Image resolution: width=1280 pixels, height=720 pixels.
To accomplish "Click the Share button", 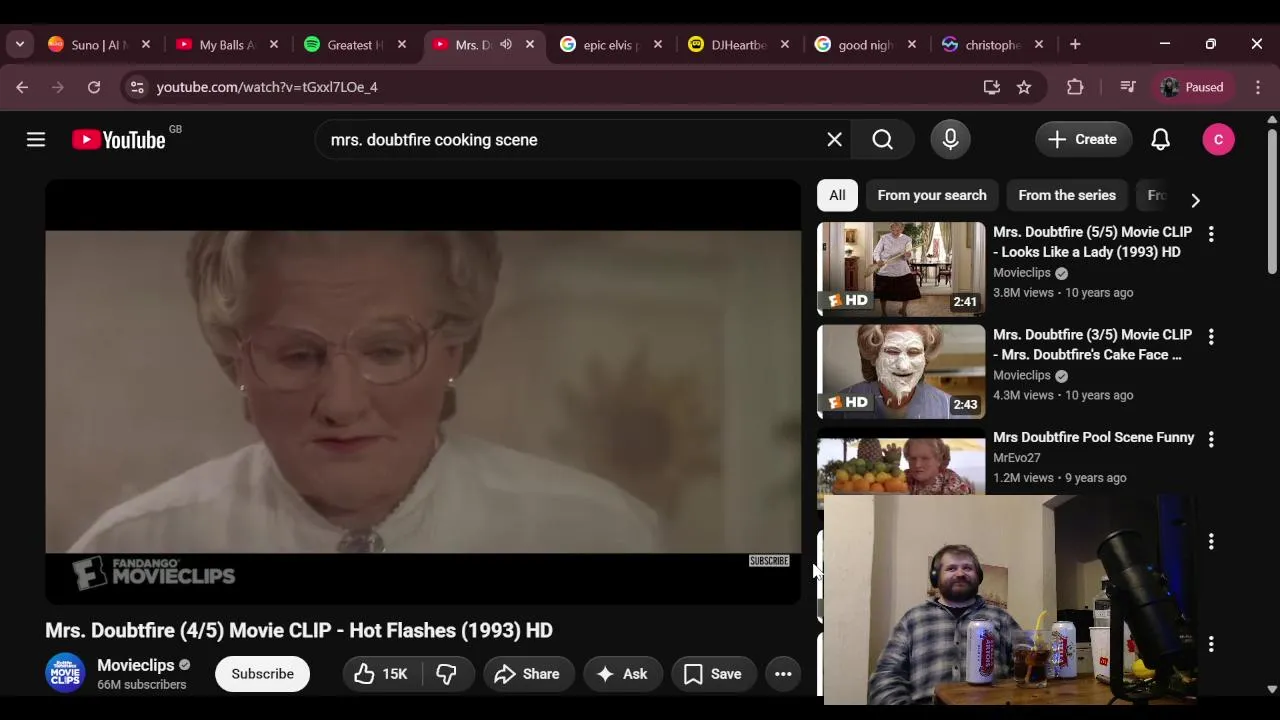I will (528, 674).
